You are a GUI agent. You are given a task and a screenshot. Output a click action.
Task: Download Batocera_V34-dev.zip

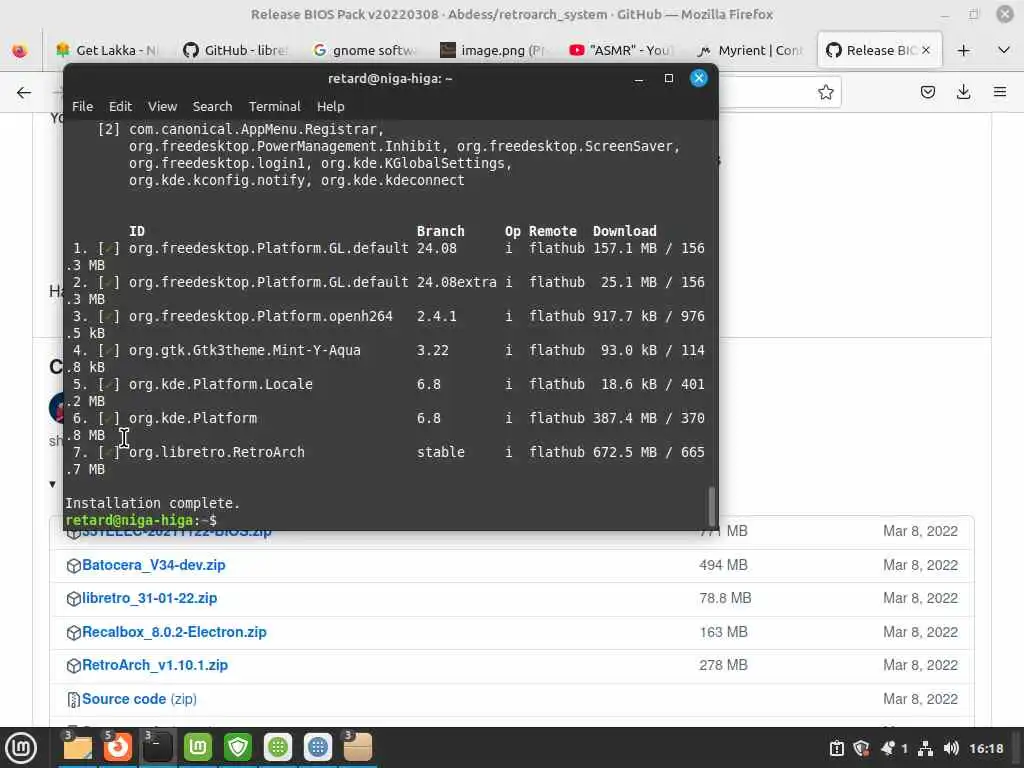coord(153,565)
